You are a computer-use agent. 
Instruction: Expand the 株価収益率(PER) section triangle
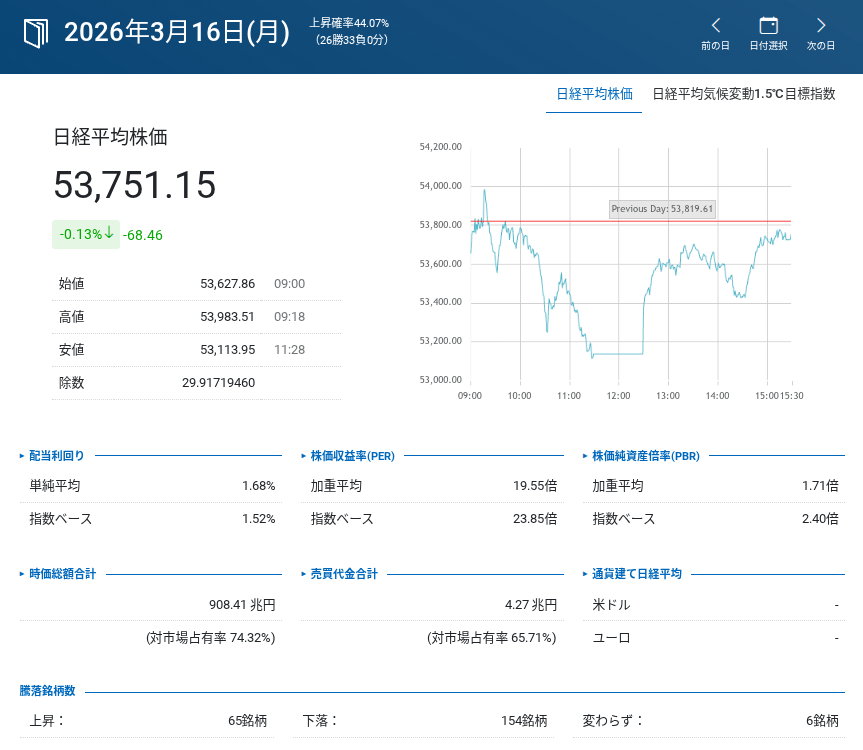(304, 456)
